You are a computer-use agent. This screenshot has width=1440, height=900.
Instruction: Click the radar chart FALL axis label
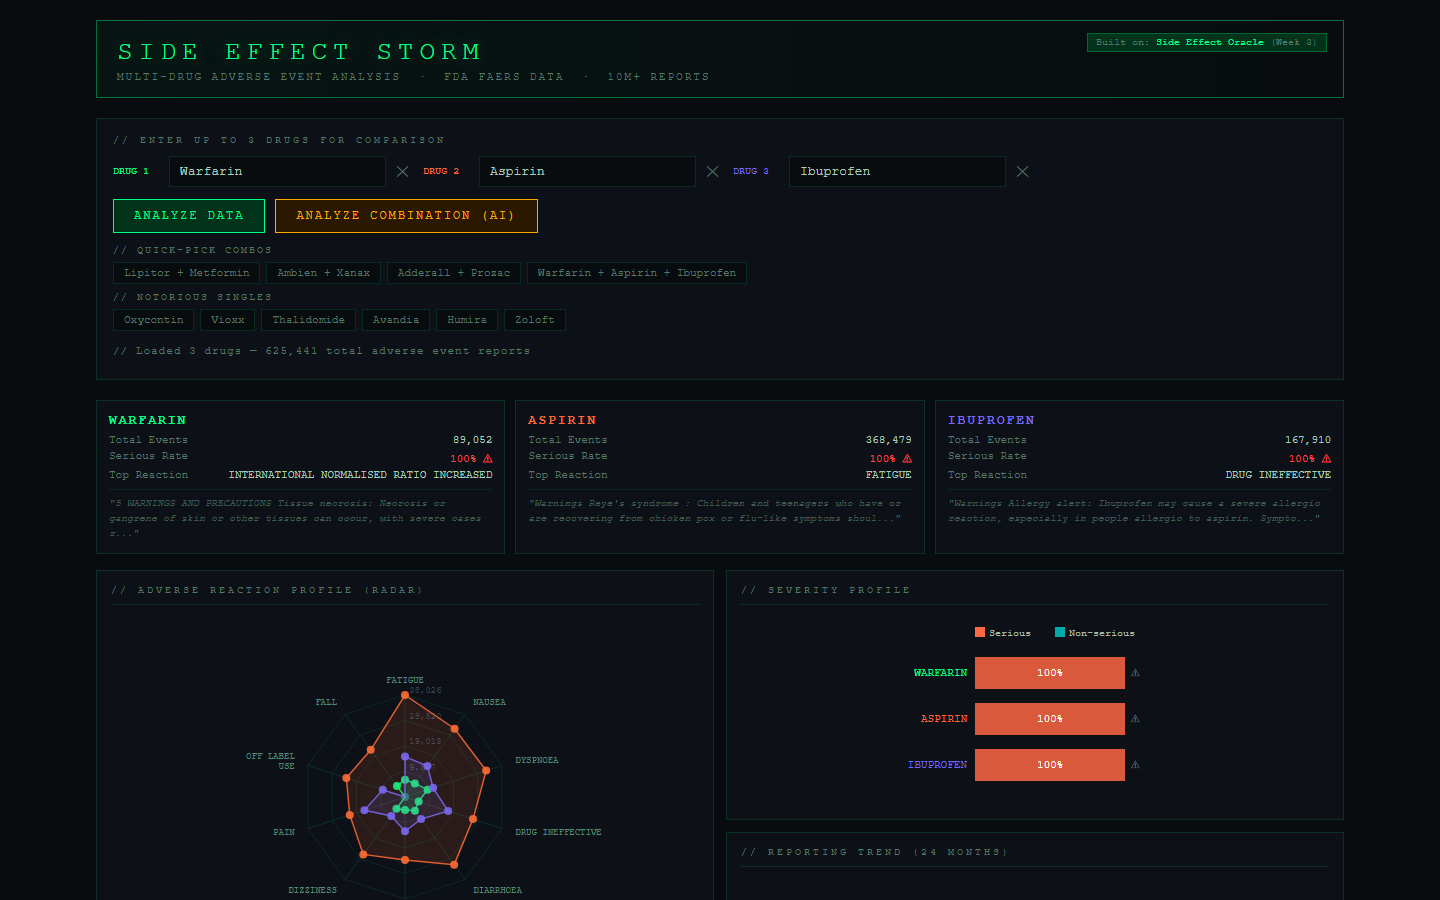click(x=326, y=702)
